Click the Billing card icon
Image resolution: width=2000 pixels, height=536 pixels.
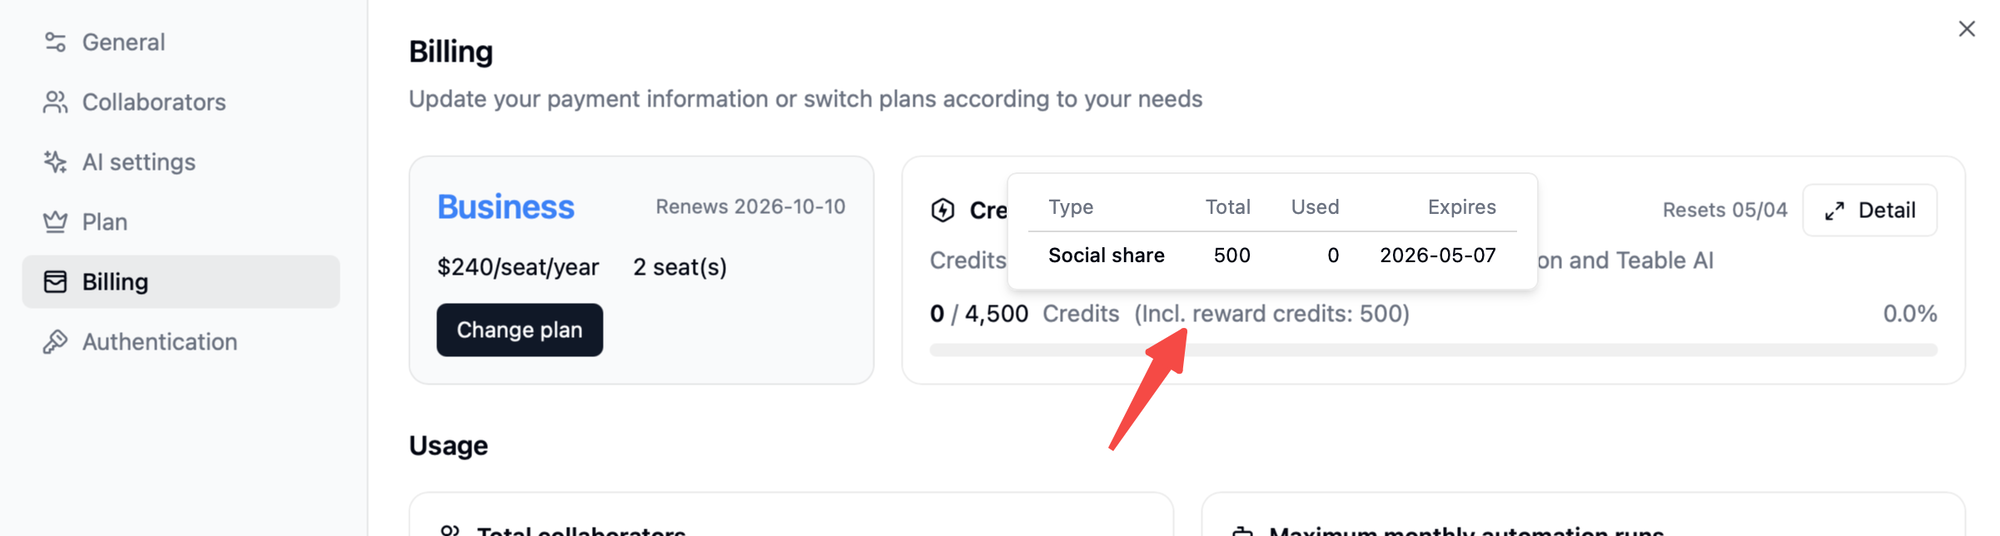(55, 282)
